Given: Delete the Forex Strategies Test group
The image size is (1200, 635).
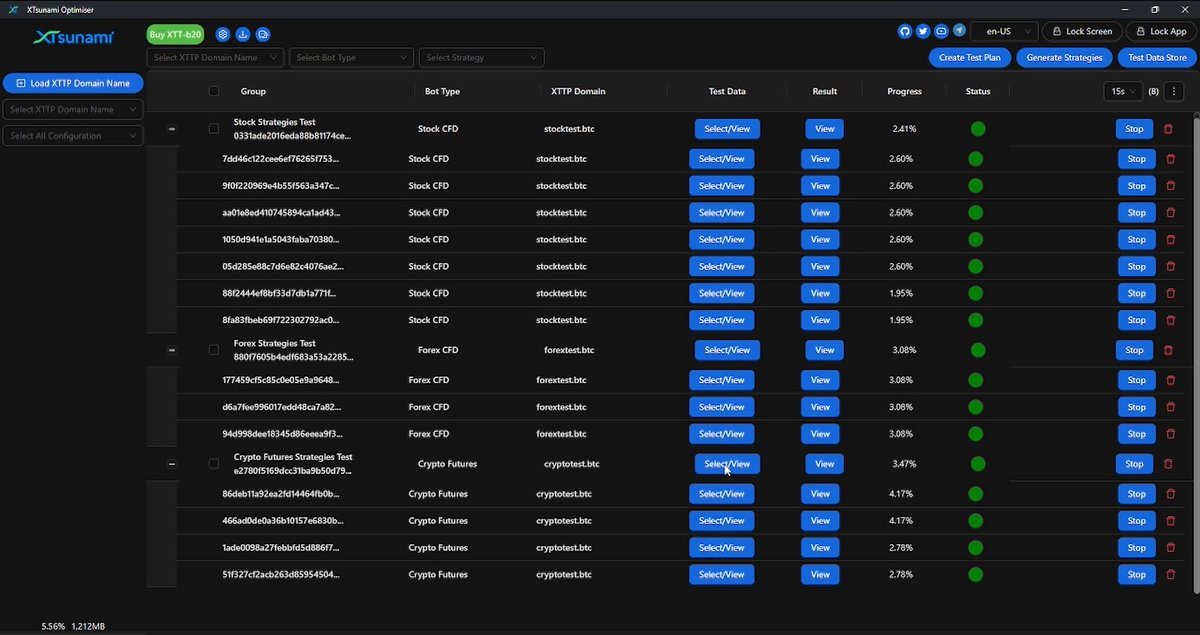Looking at the screenshot, I should pos(1168,350).
